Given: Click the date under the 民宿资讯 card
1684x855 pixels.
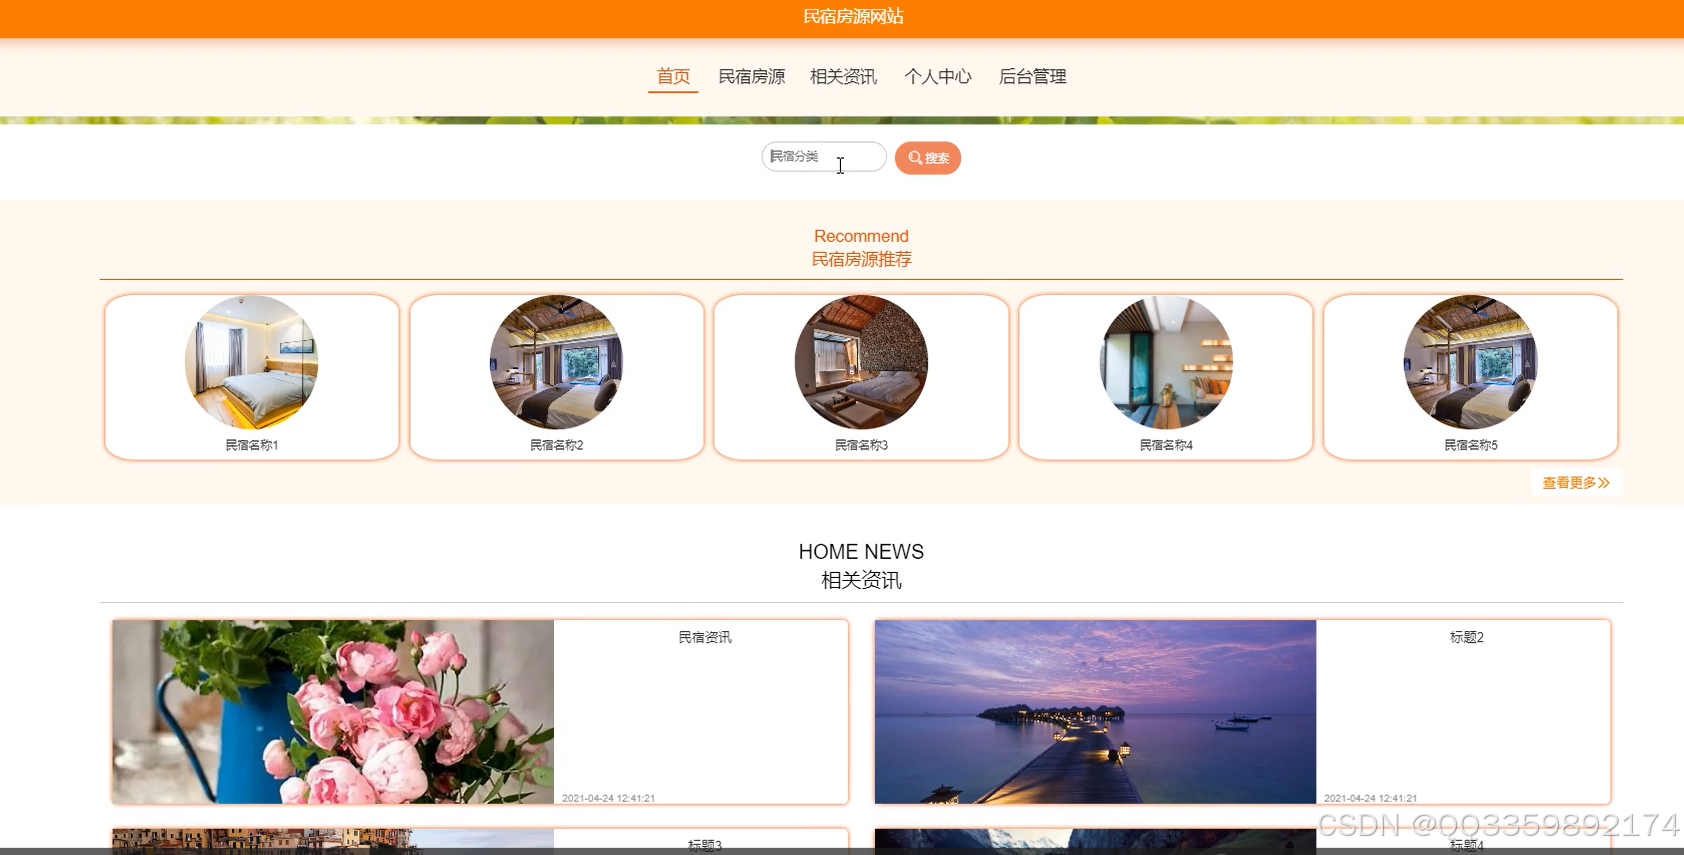Looking at the screenshot, I should (608, 798).
